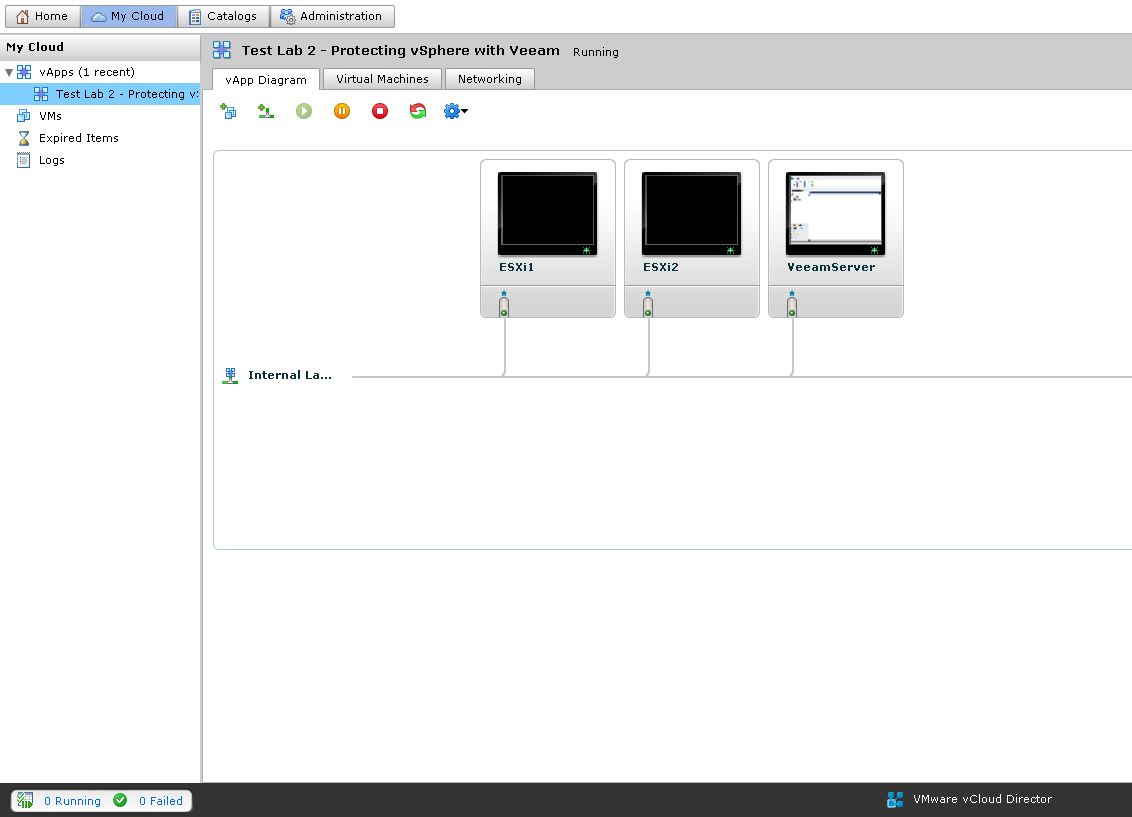This screenshot has height=817, width=1132.
Task: Click the 0 Failed tasks link
Action: pos(160,801)
